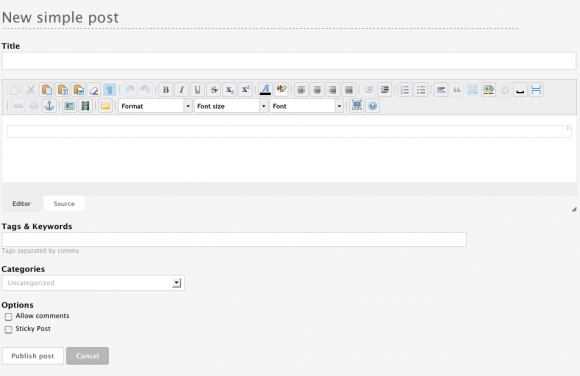Insert page break icon
Image resolution: width=580 pixels, height=376 pixels.
pos(536,90)
